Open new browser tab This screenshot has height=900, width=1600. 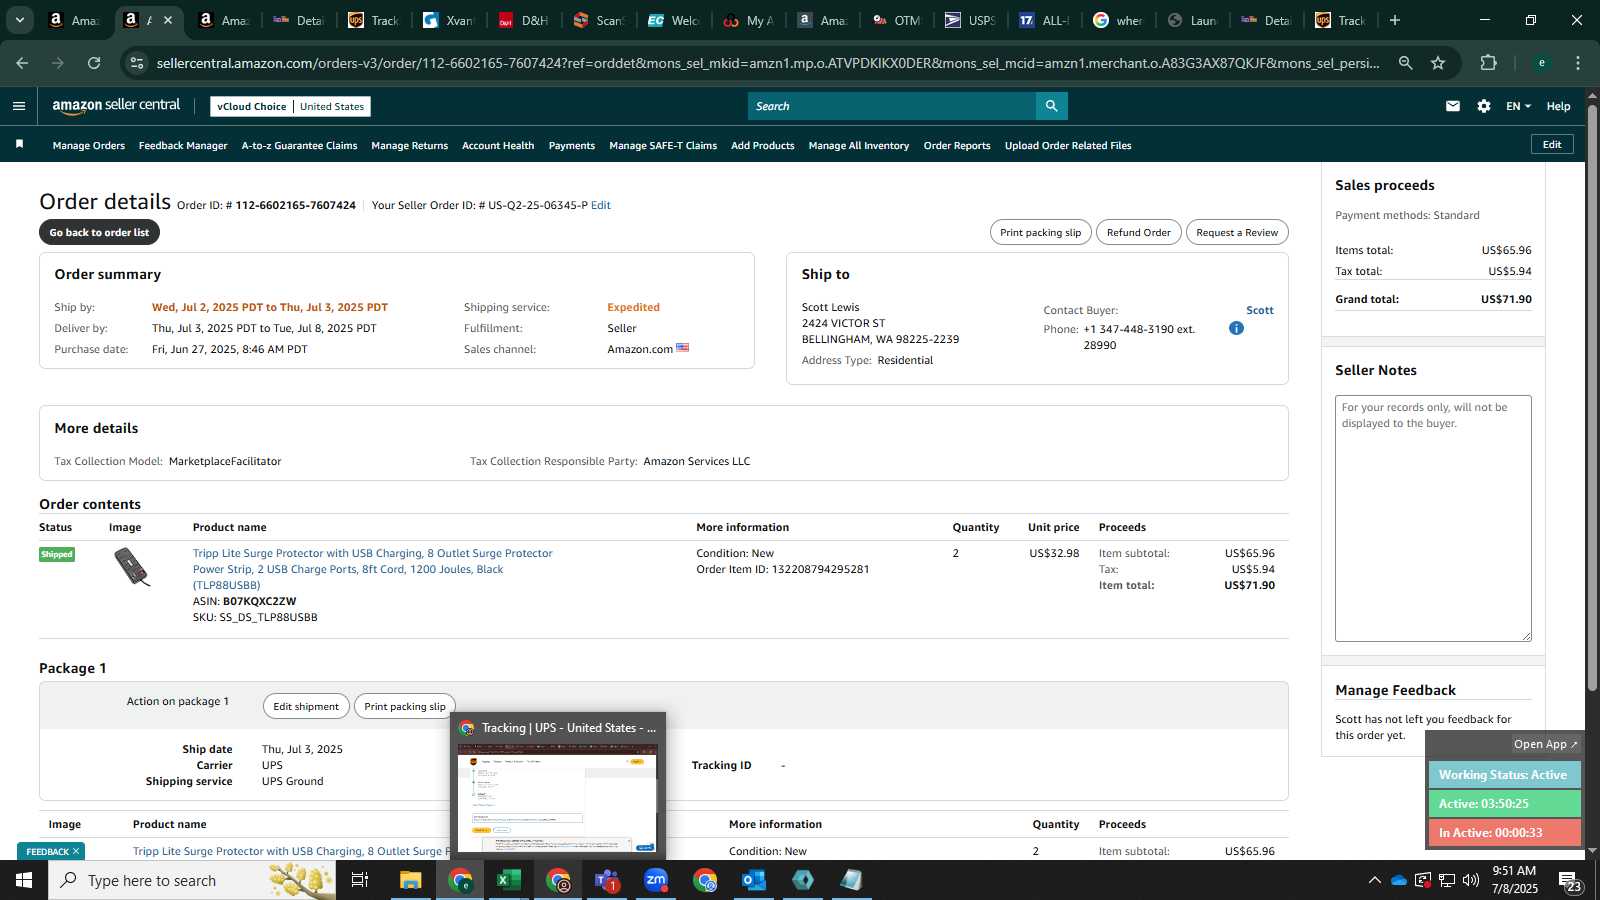point(1395,20)
